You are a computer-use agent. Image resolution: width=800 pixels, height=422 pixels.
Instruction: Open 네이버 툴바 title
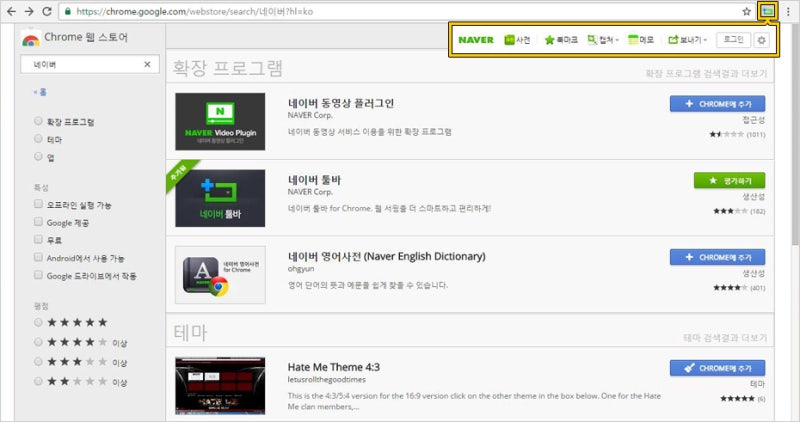point(314,180)
